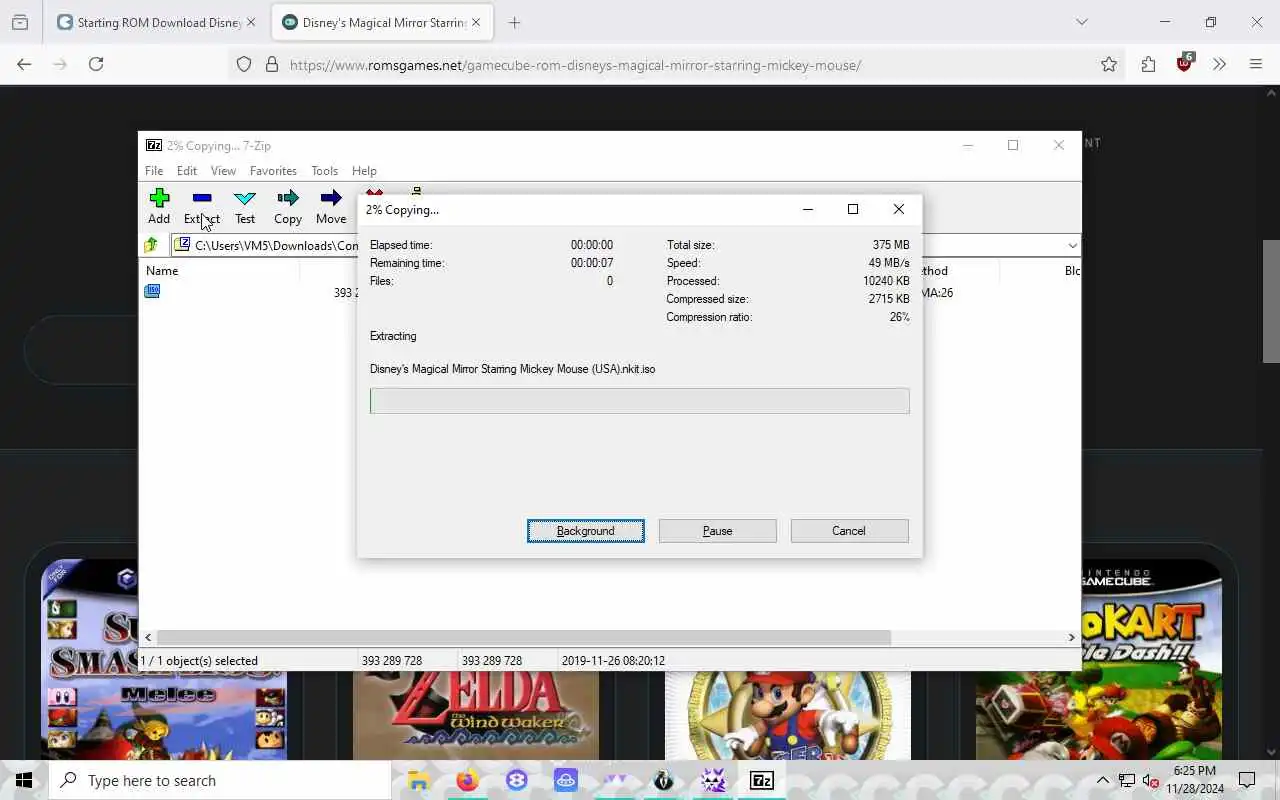Screen dimensions: 1280x800
Task: Open the network status tray icon
Action: [x=1127, y=780]
